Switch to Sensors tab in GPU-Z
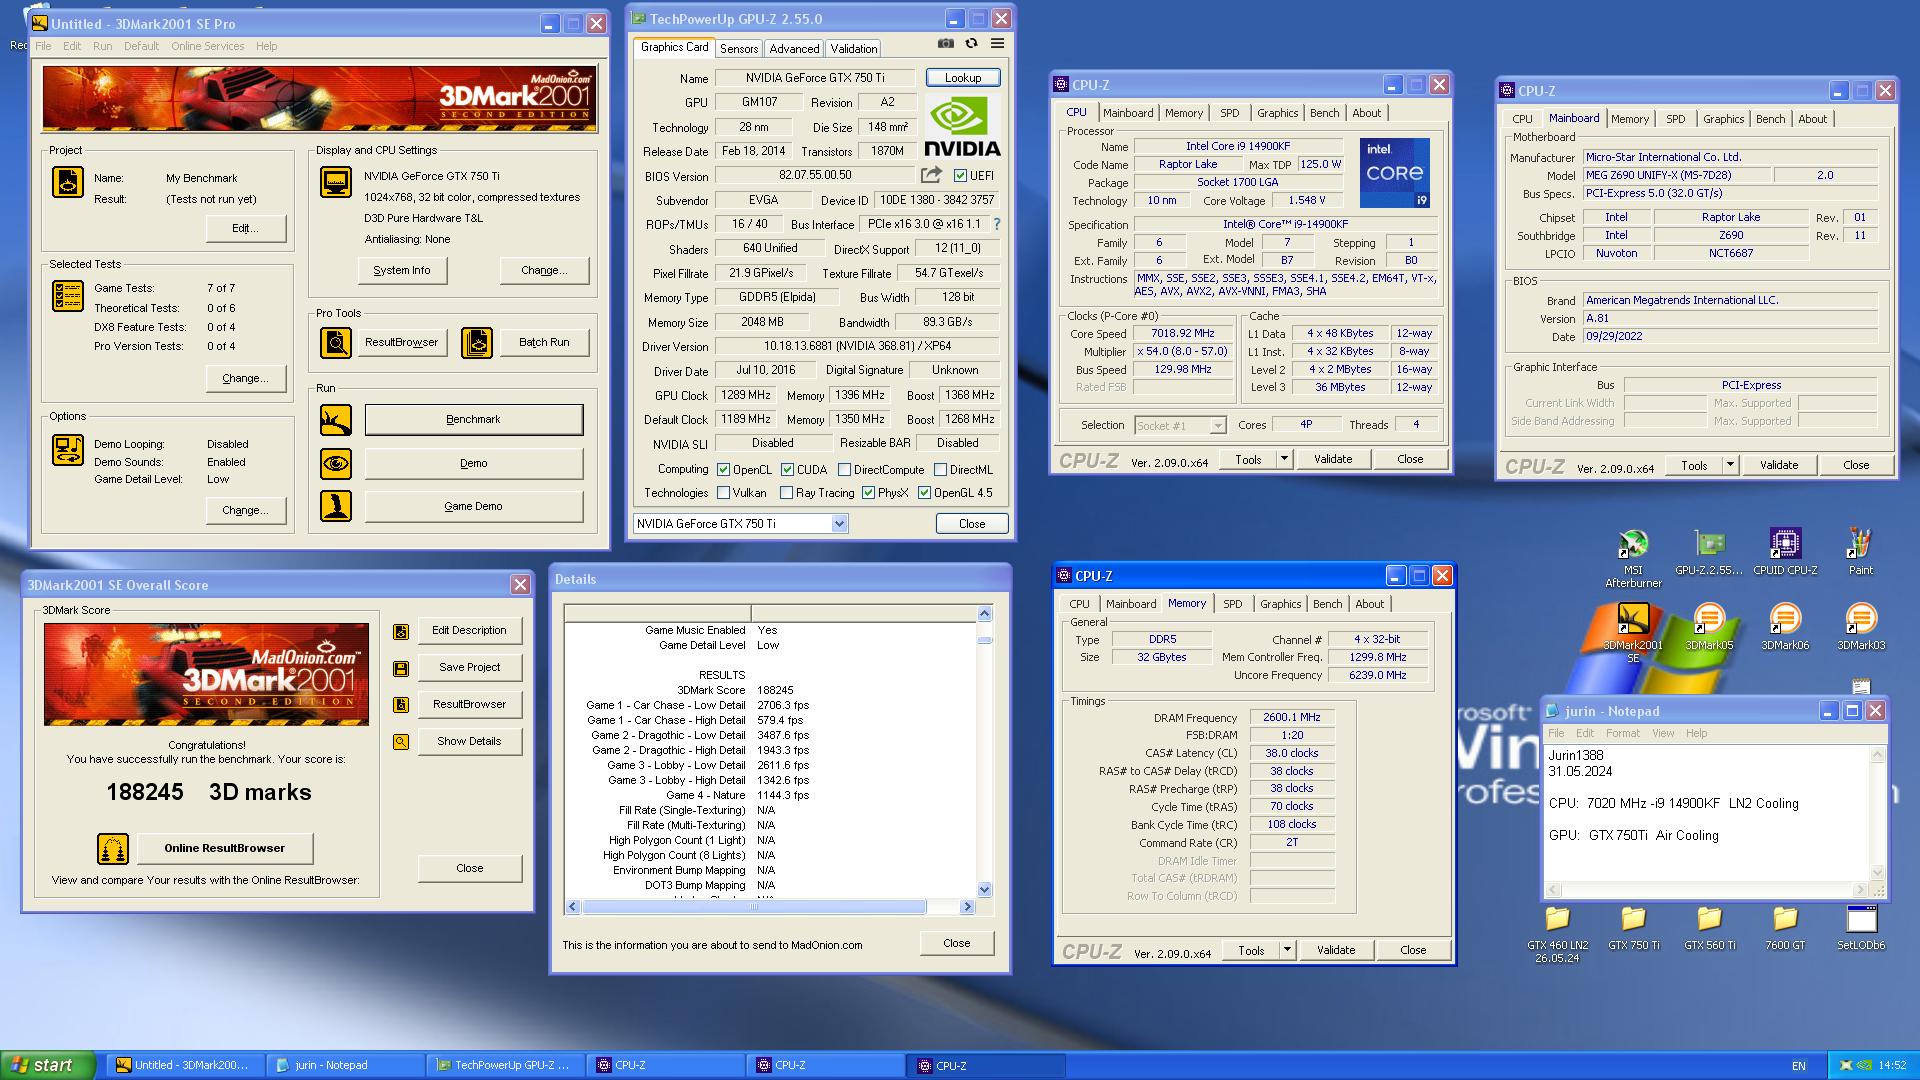Screen dimensions: 1920x1080 click(739, 49)
